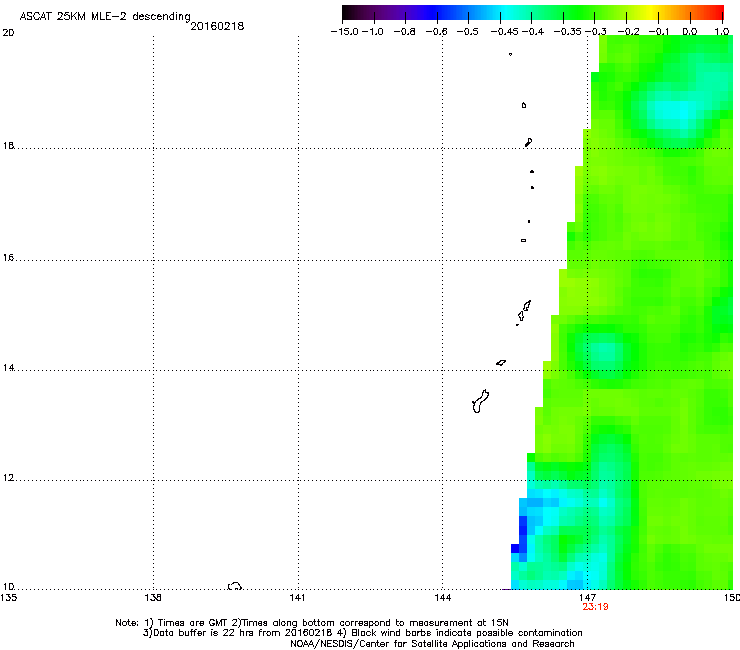The width and height of the screenshot is (740, 650).
Task: Click latitude axis label '12'
Action: [x=8, y=478]
